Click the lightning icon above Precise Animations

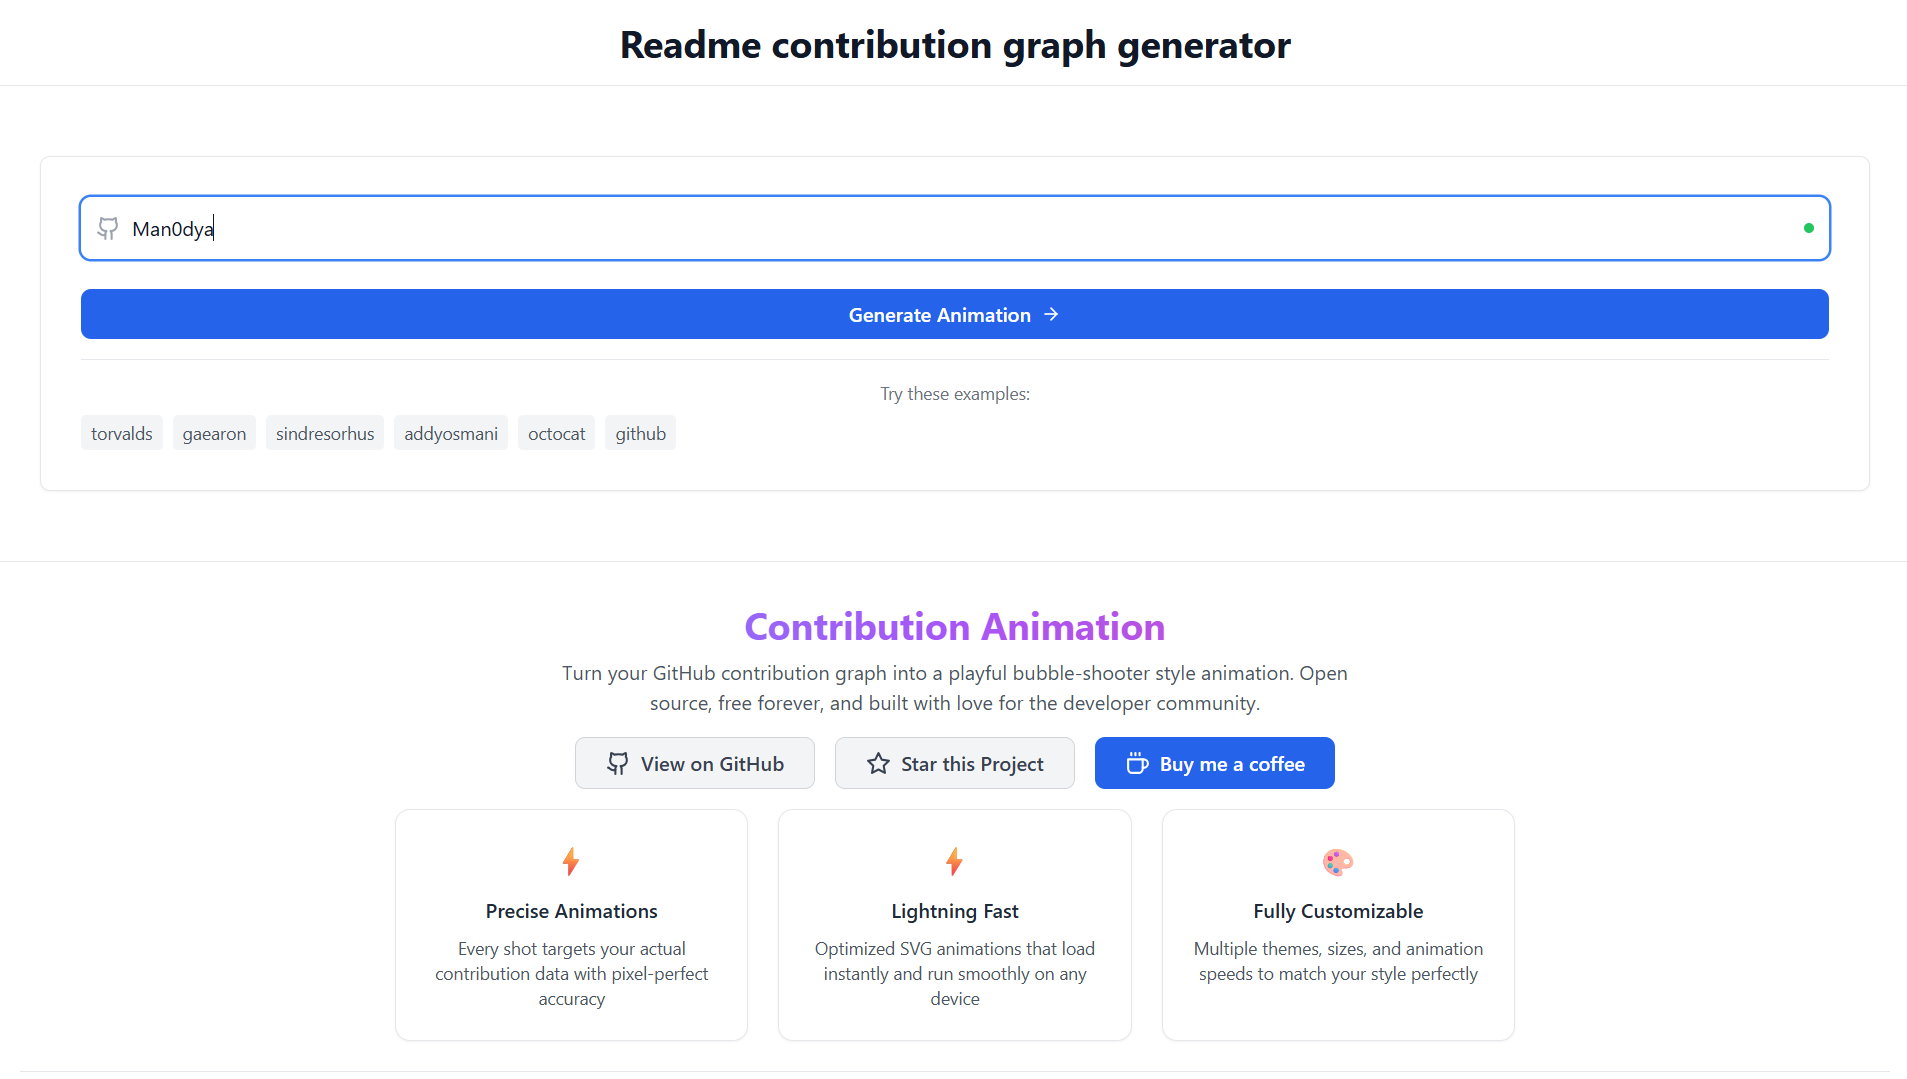pyautogui.click(x=571, y=862)
